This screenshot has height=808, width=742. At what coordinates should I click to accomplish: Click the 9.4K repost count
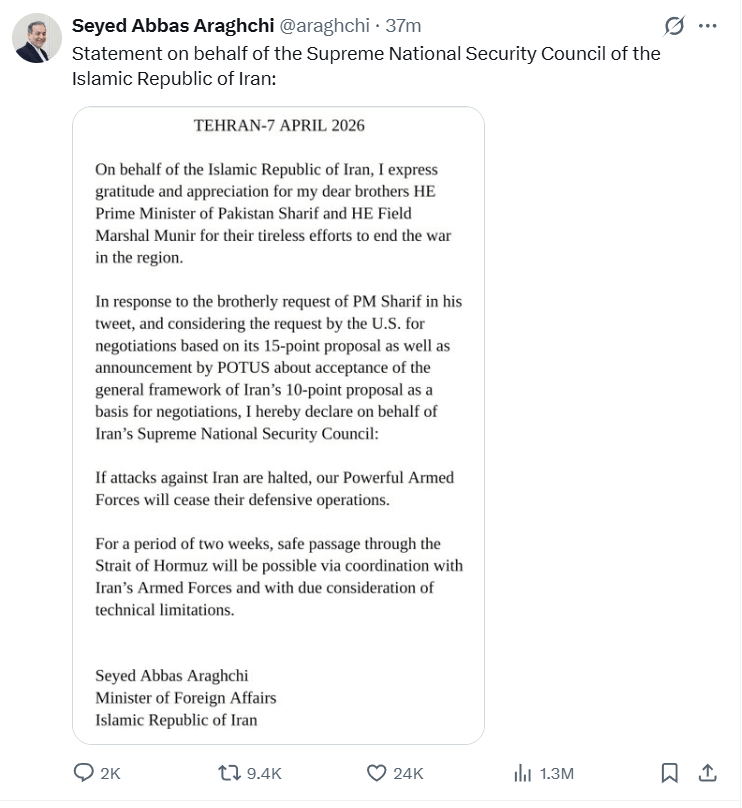pyautogui.click(x=264, y=773)
